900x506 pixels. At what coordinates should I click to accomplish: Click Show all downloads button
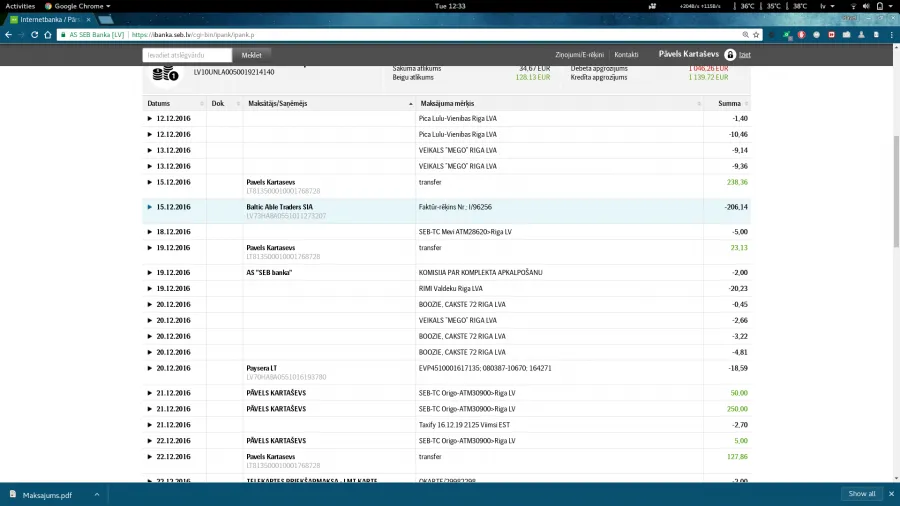click(862, 494)
